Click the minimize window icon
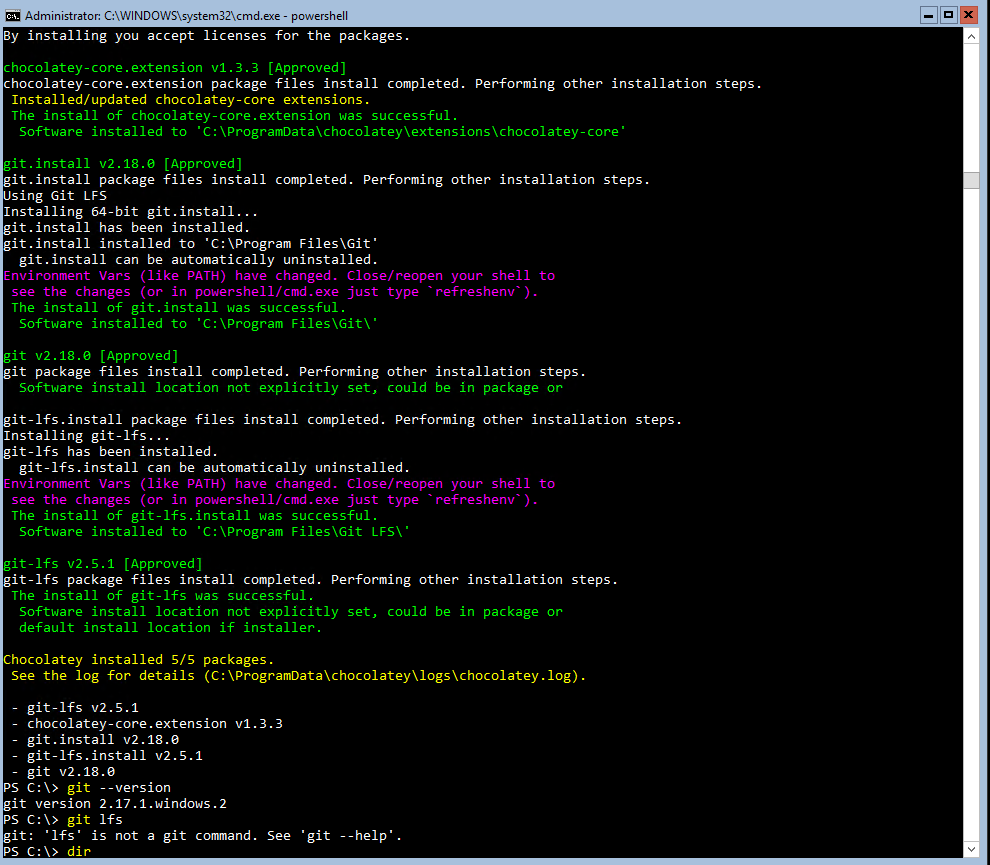 point(927,14)
